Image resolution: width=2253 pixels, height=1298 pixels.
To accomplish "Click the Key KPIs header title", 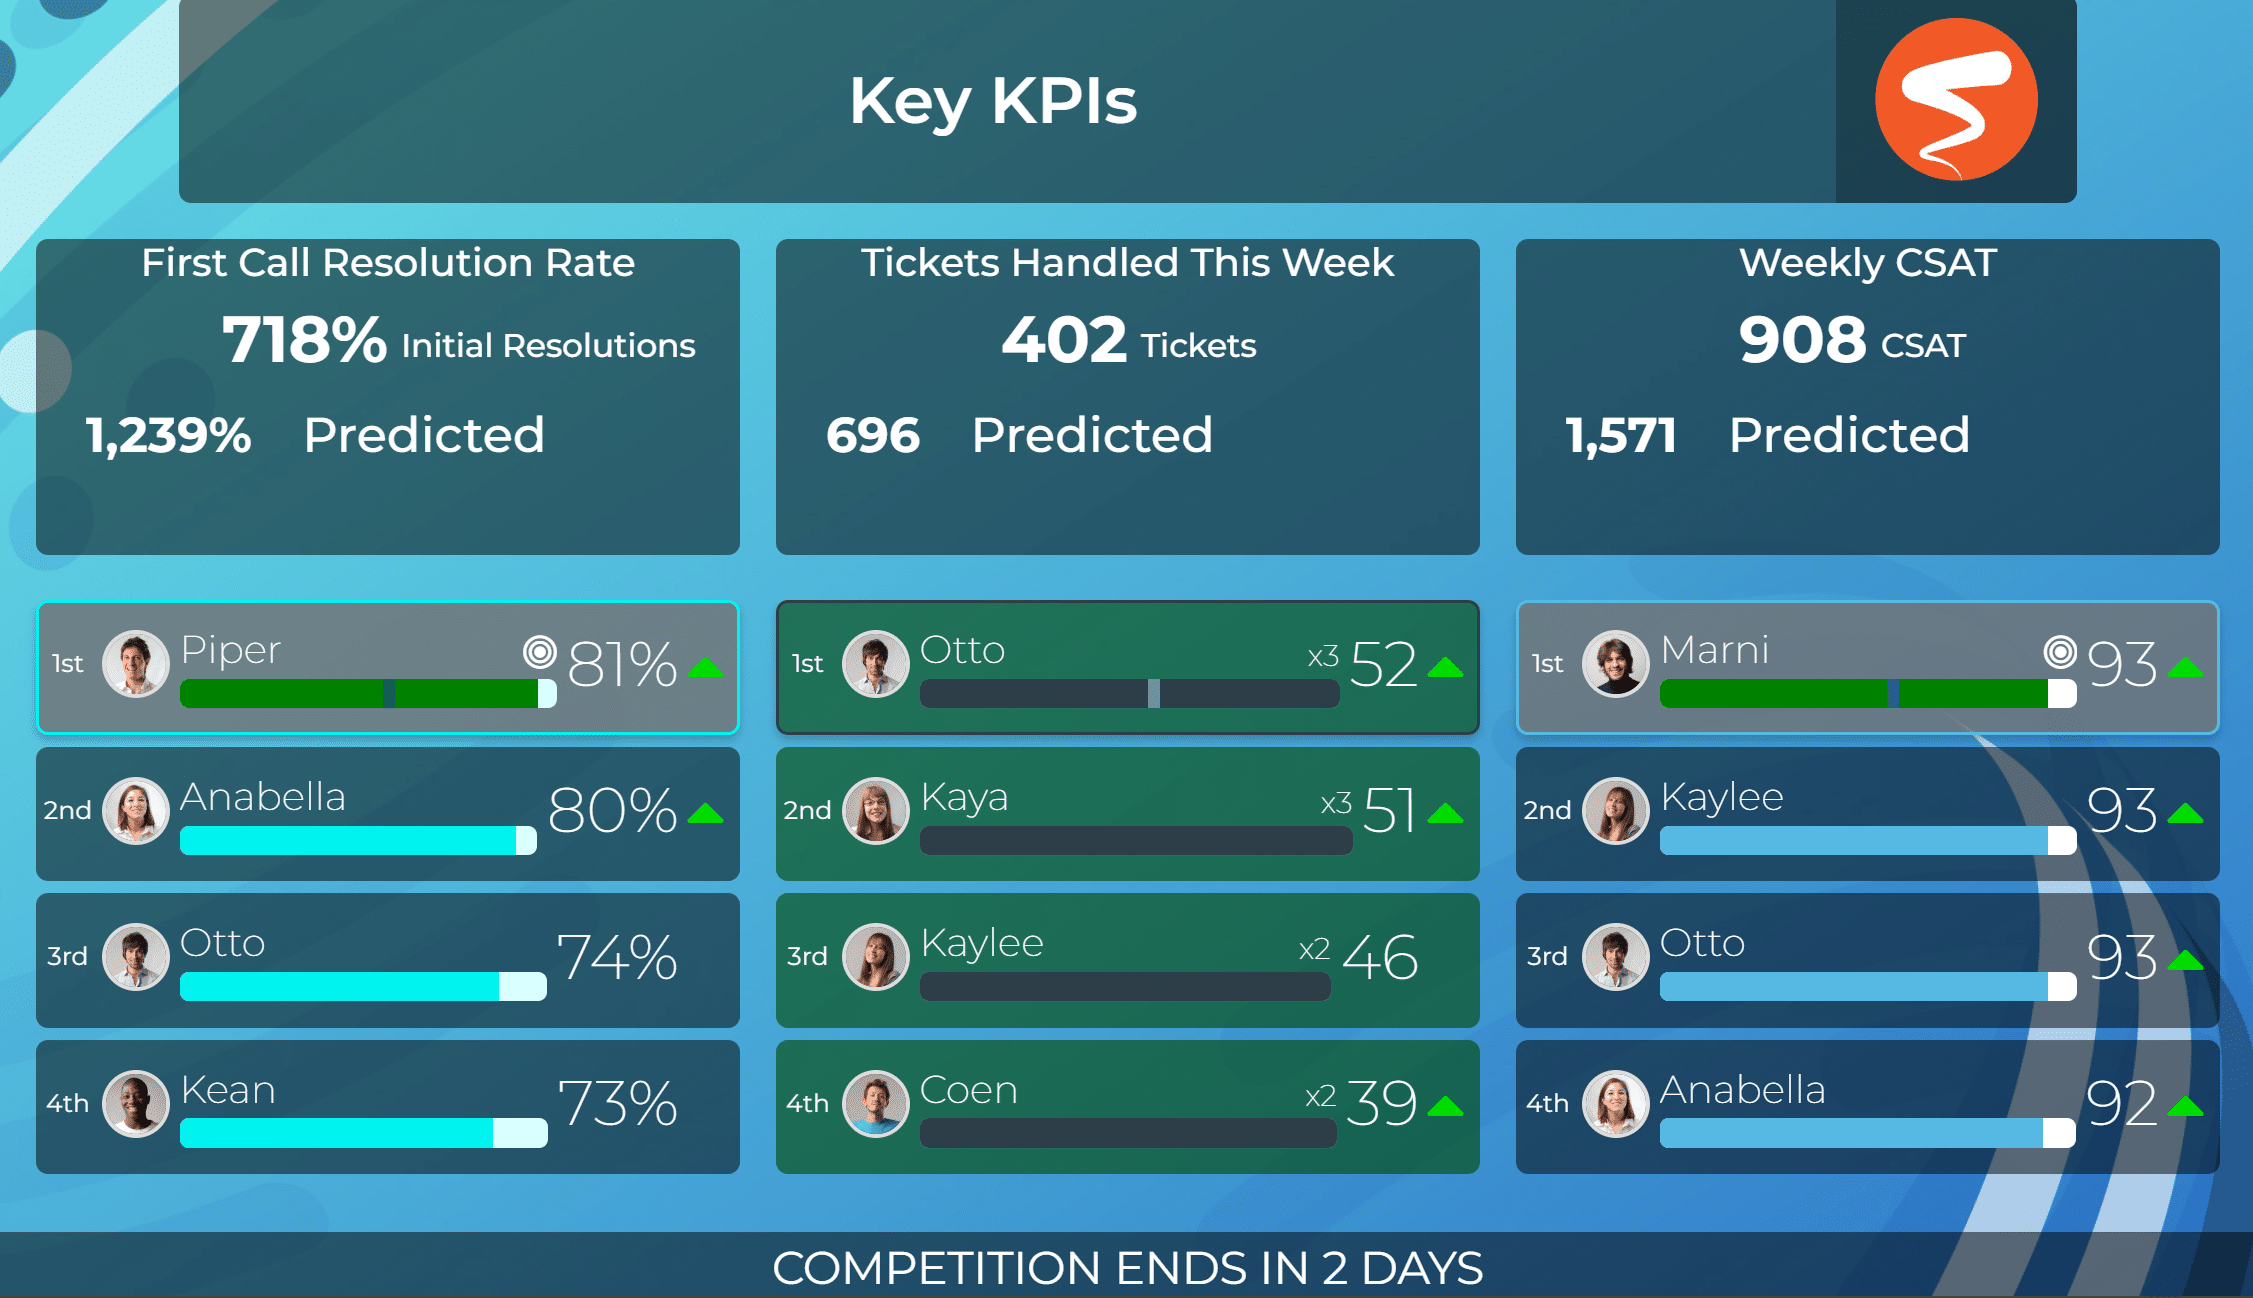I will click(993, 101).
